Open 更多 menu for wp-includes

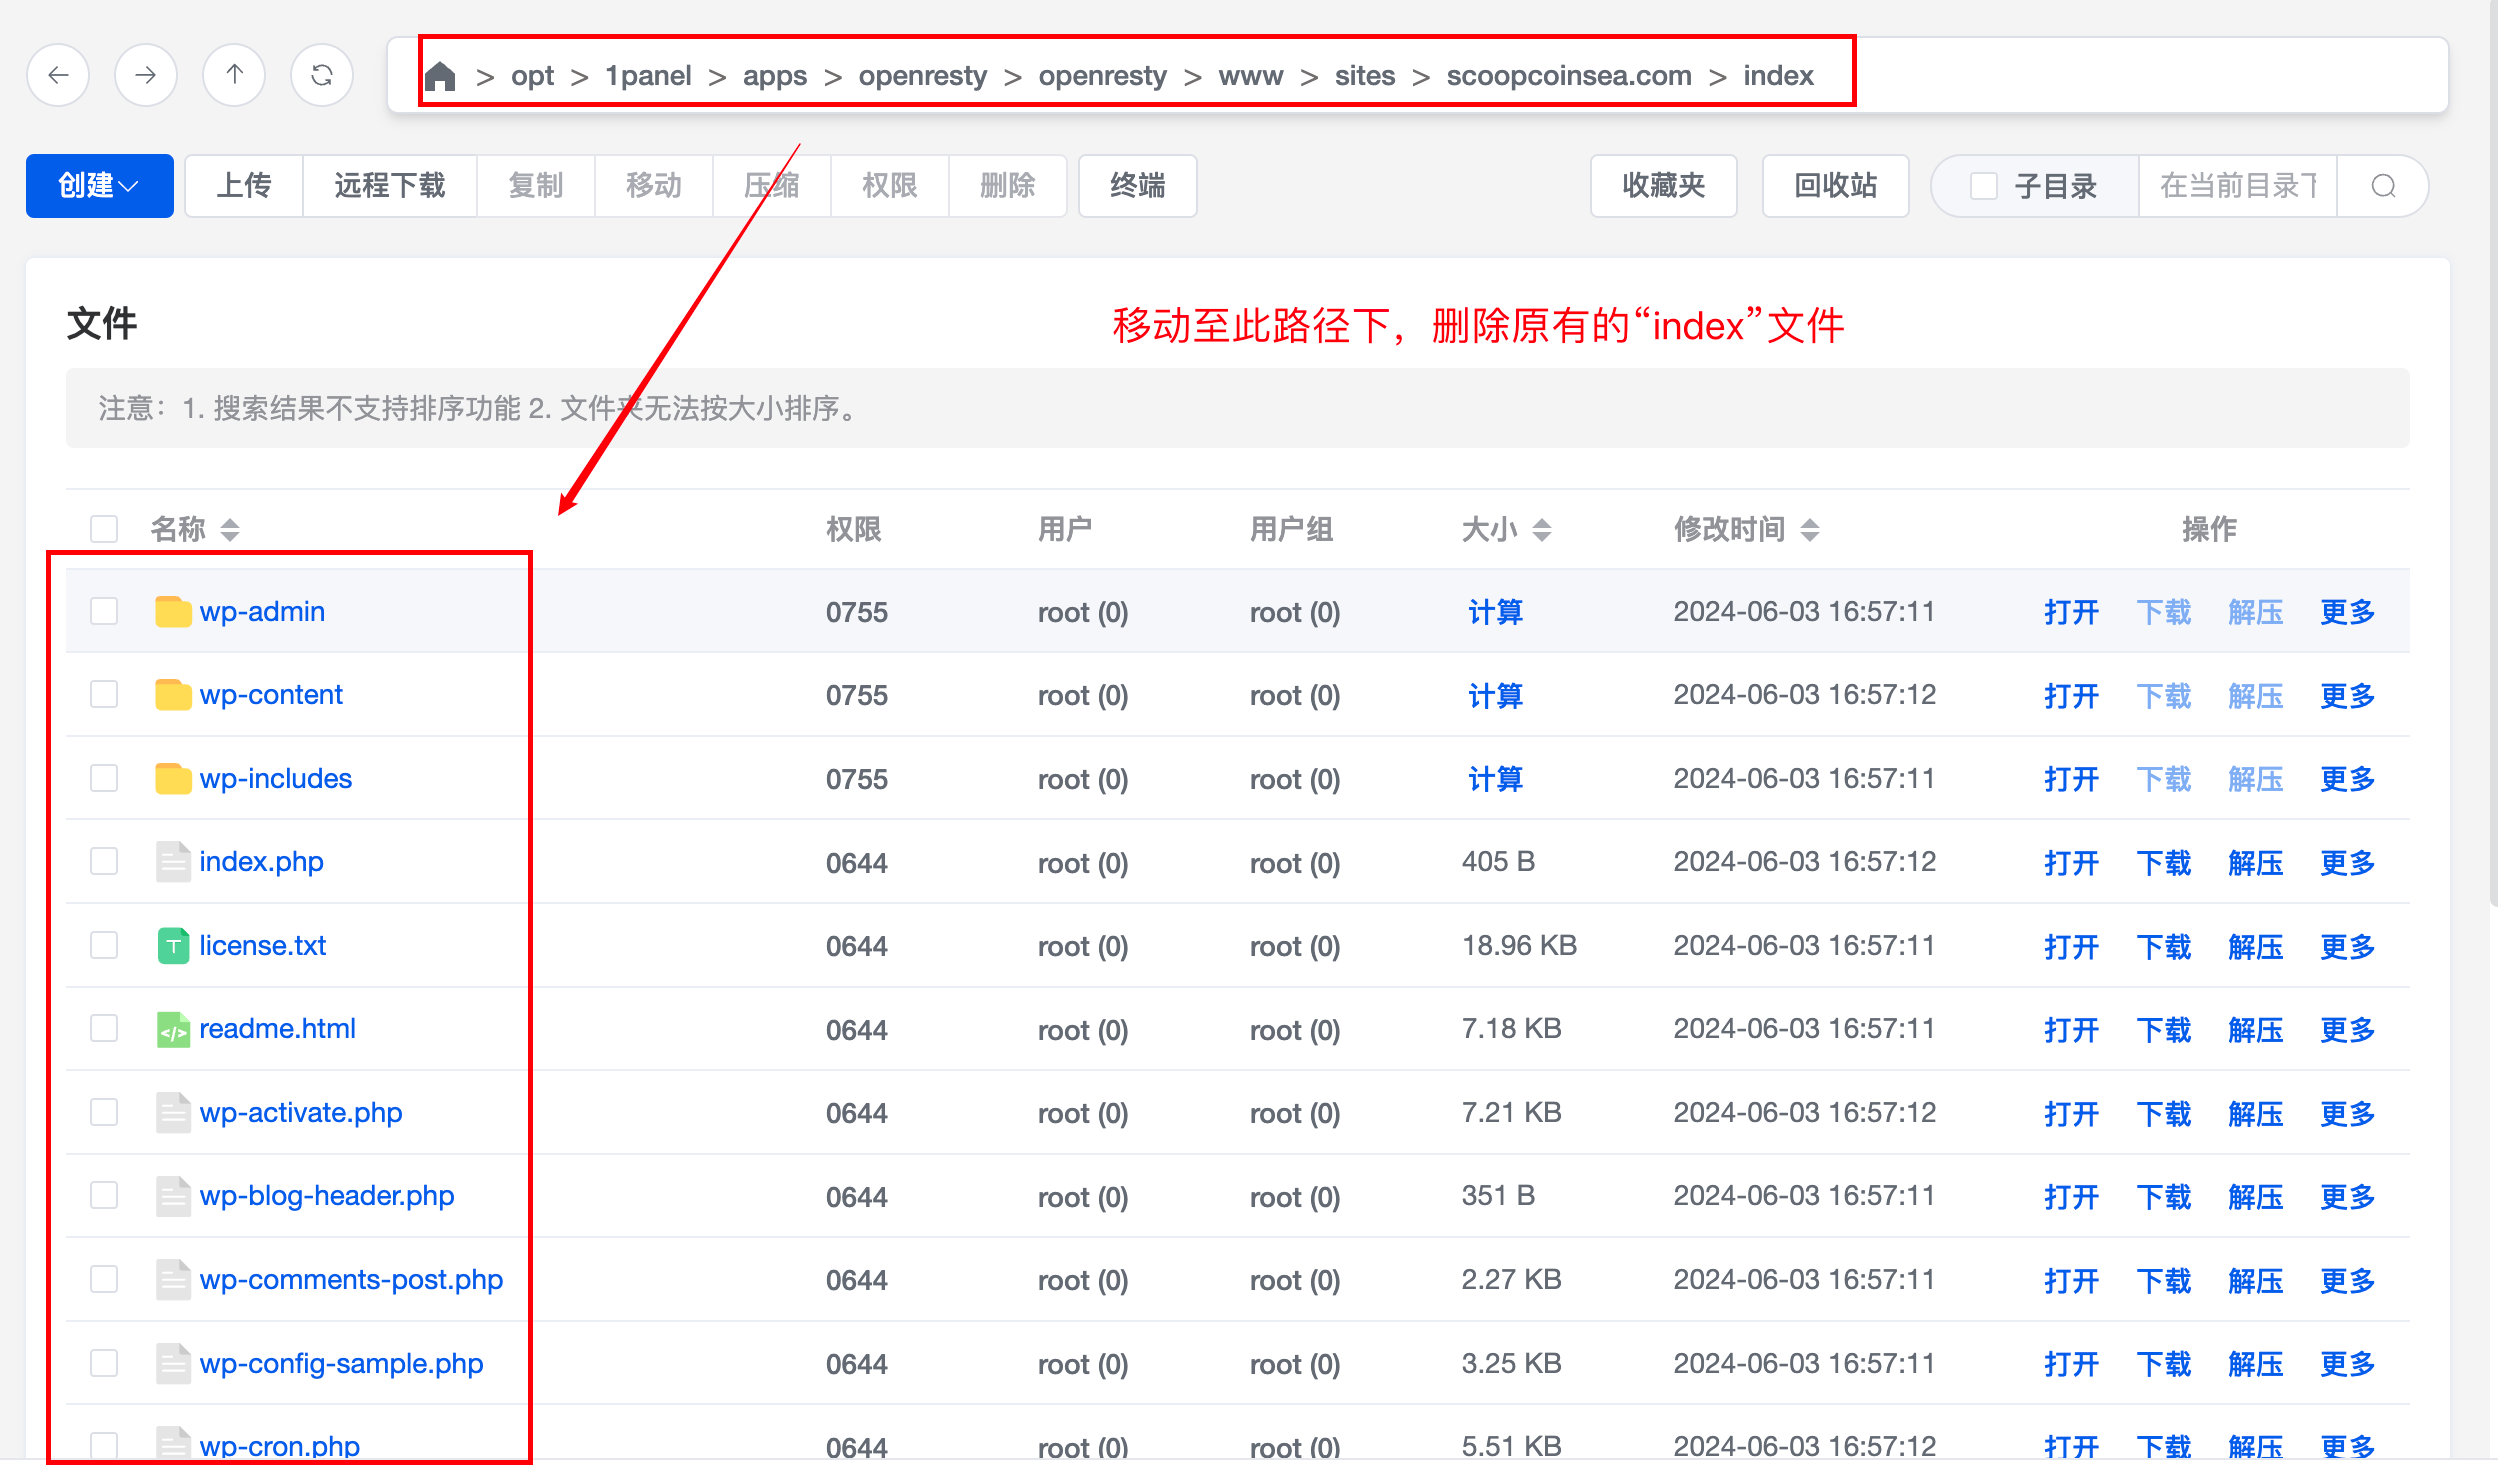[x=2348, y=779]
